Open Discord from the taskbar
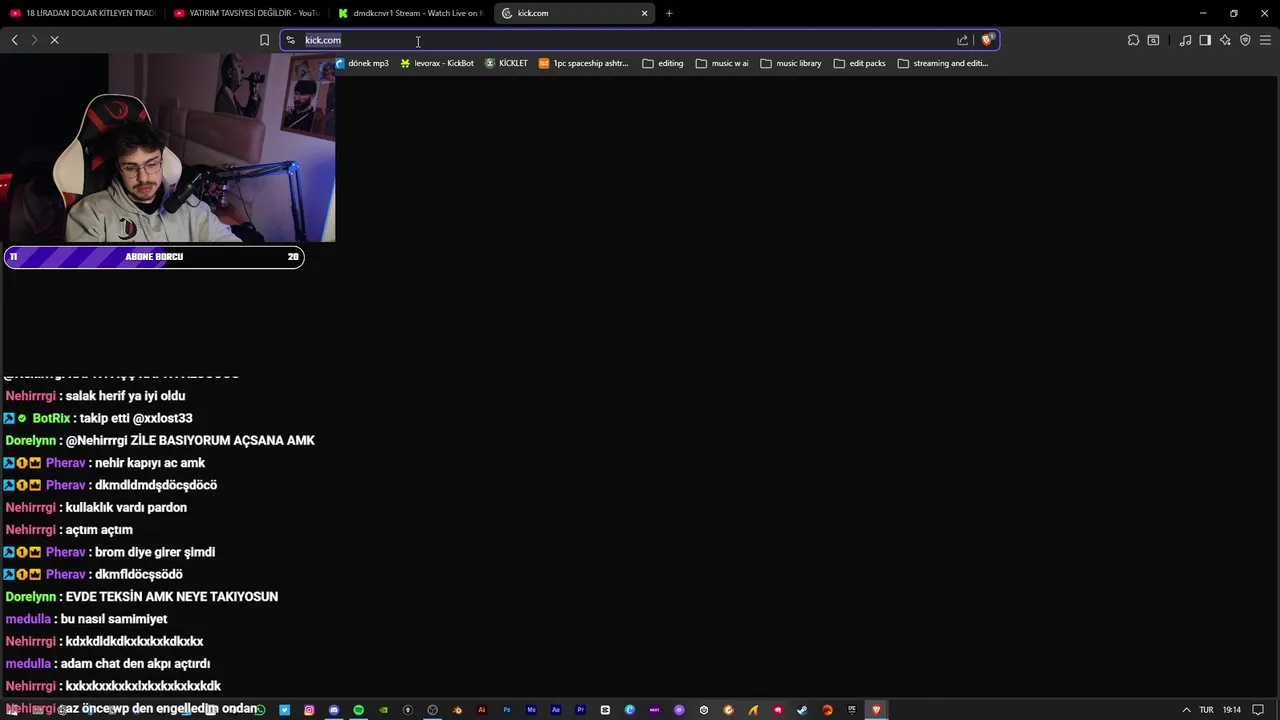 click(334, 710)
